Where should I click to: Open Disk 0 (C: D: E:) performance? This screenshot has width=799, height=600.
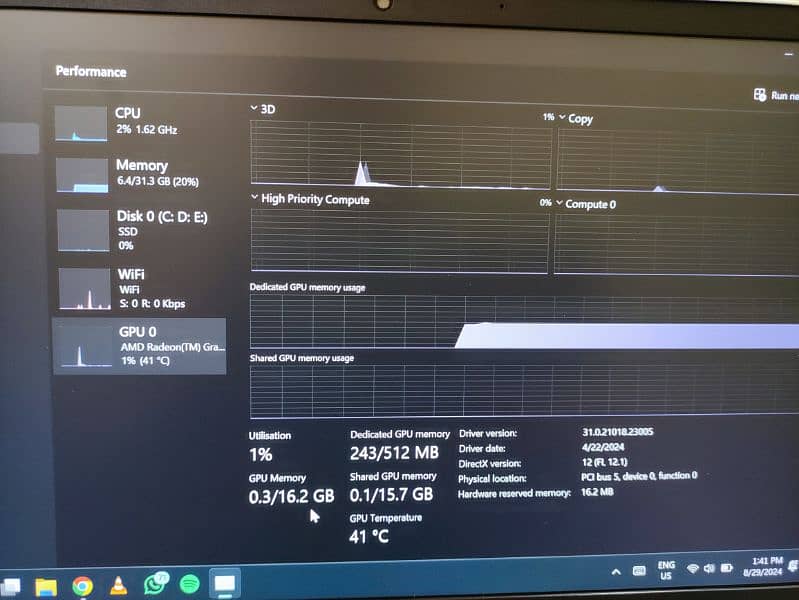[139, 230]
